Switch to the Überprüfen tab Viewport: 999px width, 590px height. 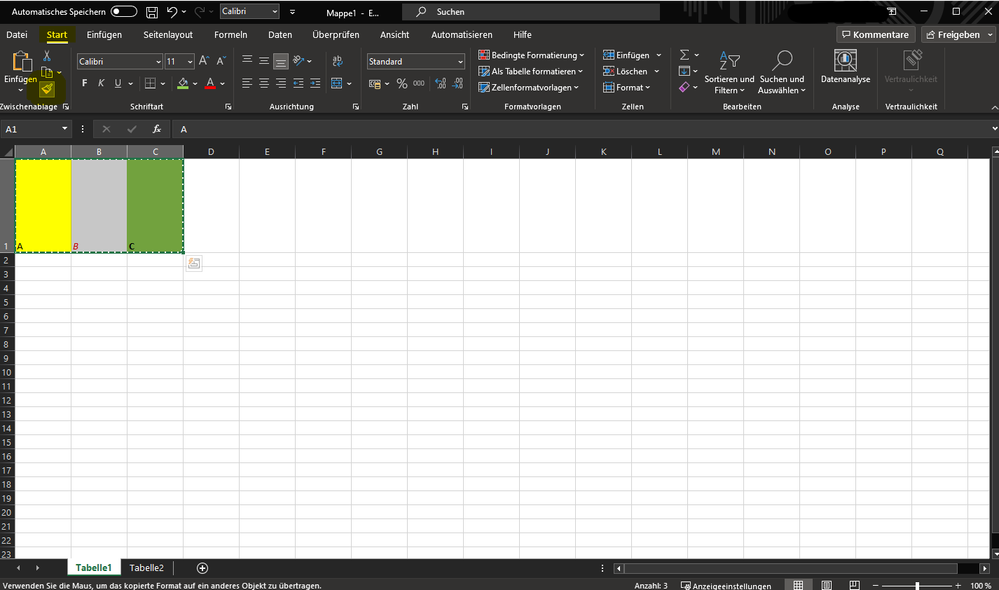coord(336,35)
